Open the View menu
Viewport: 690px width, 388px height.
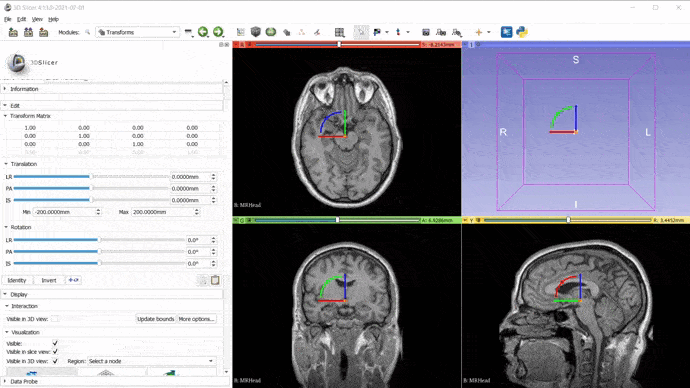tap(37, 19)
